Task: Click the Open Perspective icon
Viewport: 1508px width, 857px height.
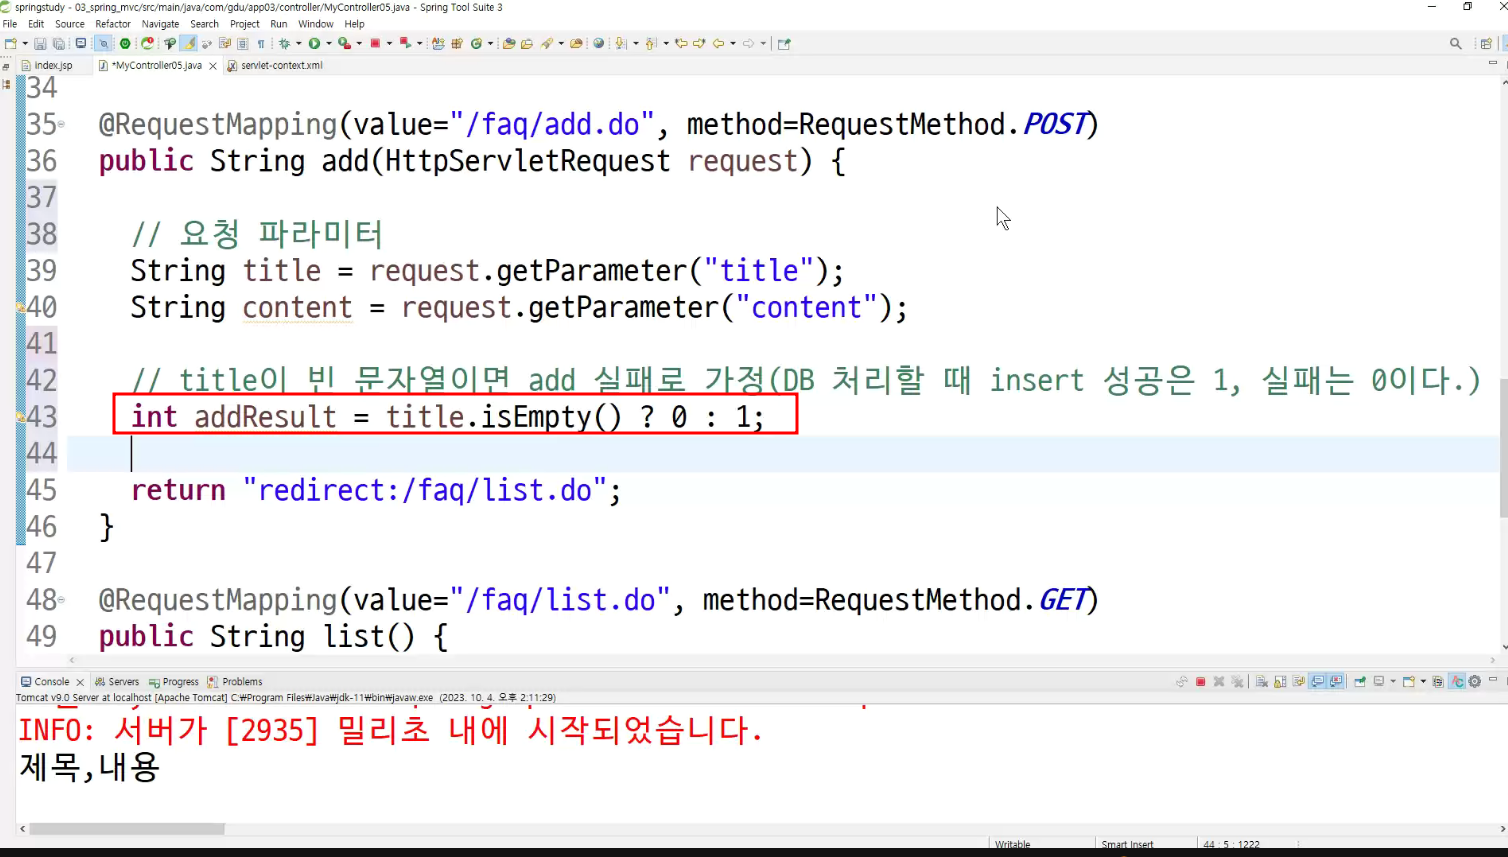Action: coord(1486,43)
